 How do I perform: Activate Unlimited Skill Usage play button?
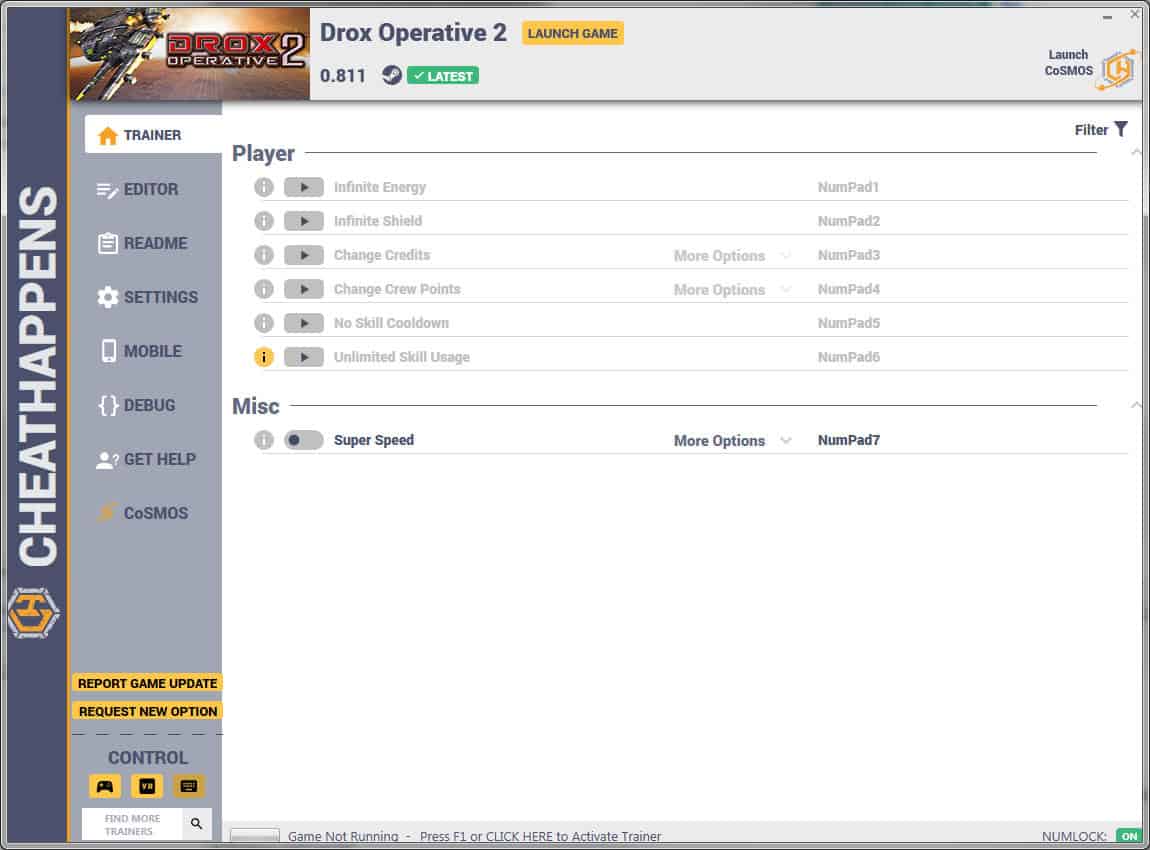point(304,357)
